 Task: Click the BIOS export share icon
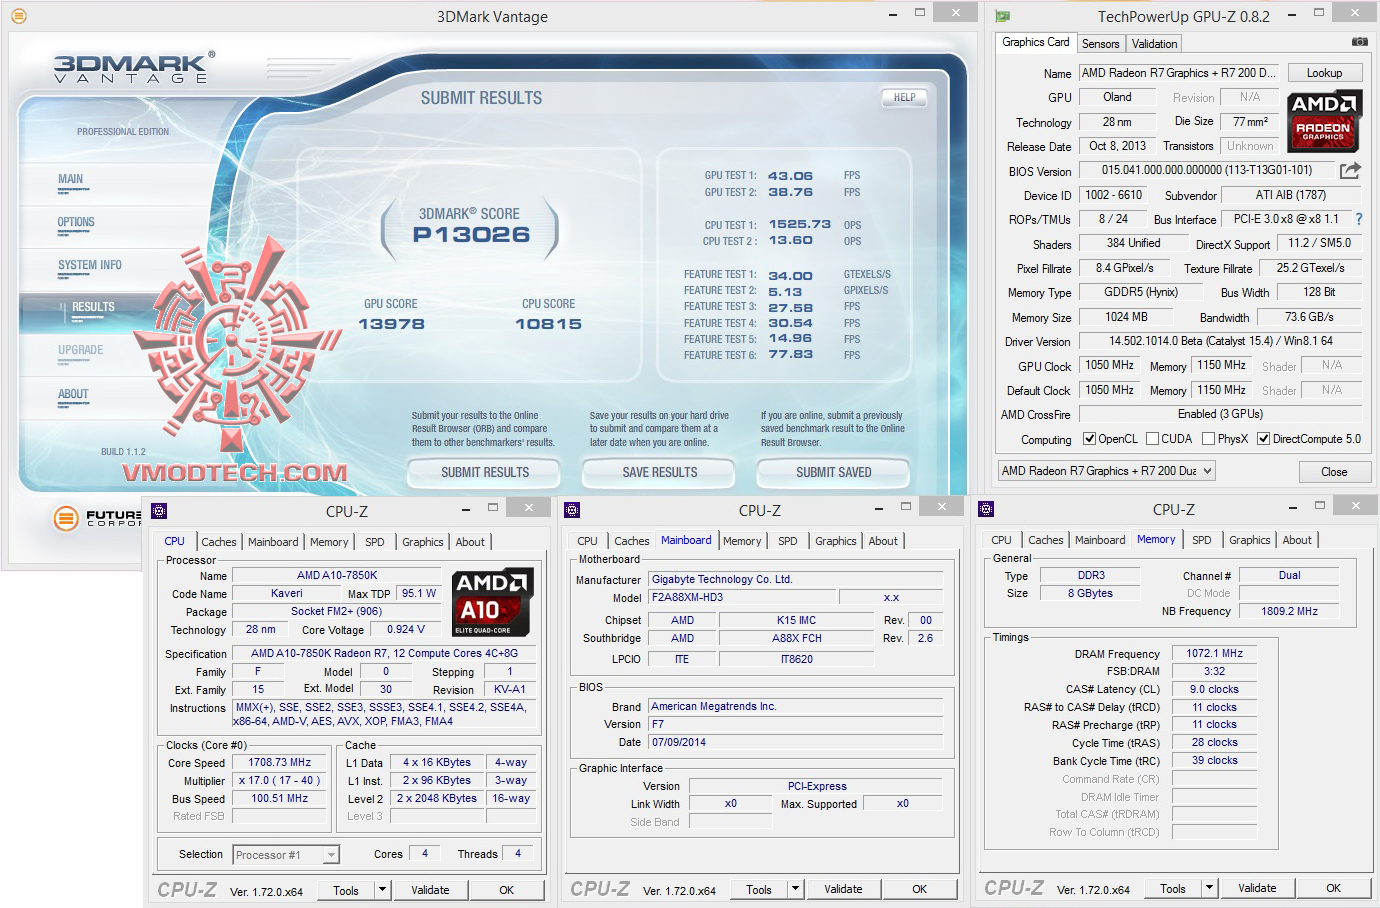tap(1350, 171)
